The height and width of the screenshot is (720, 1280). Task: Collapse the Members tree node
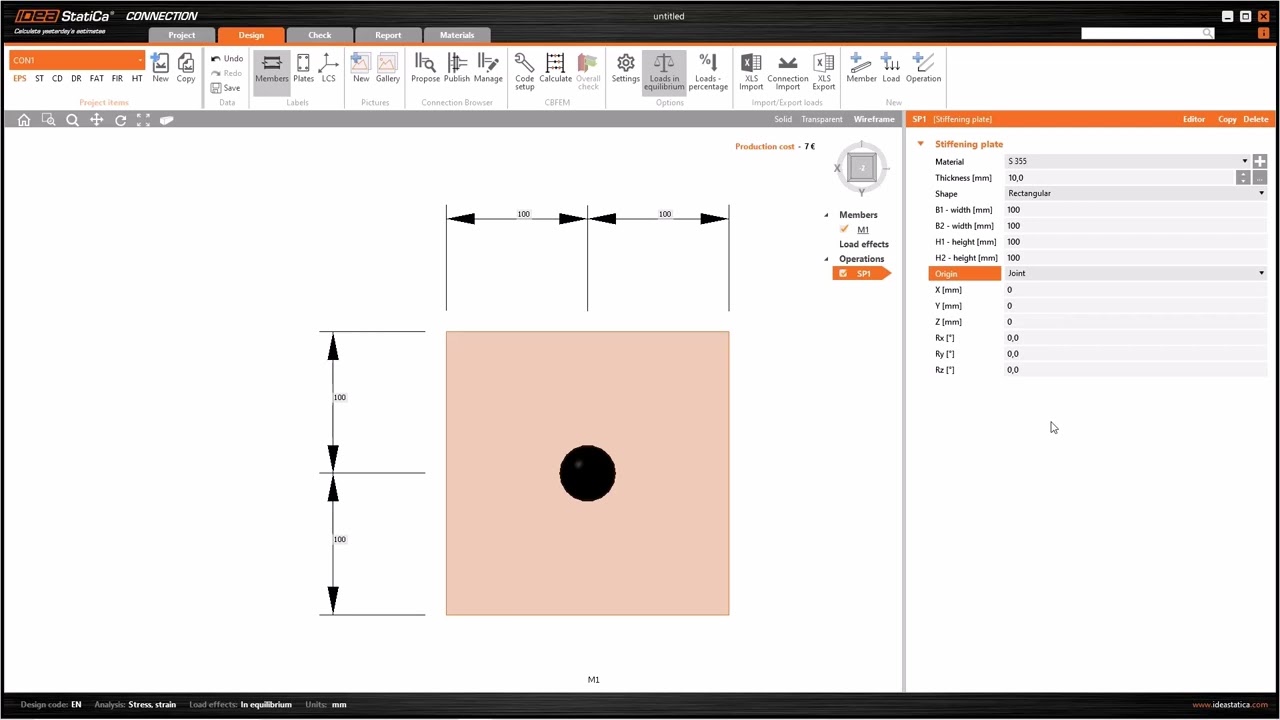coord(826,215)
